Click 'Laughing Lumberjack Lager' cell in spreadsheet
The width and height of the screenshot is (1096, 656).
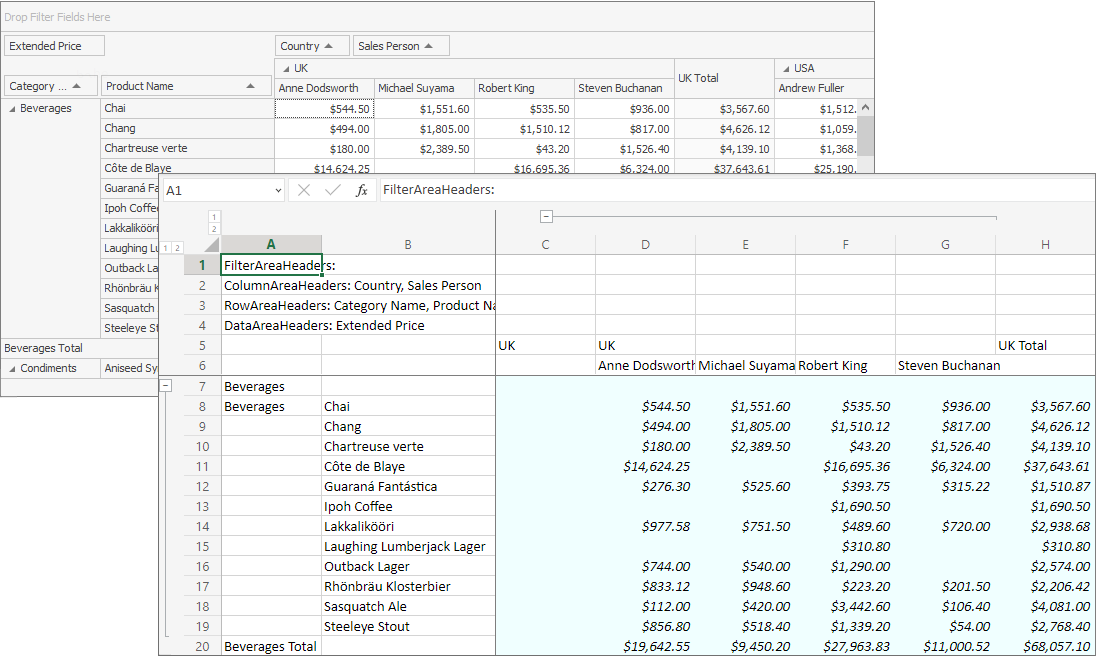point(408,546)
